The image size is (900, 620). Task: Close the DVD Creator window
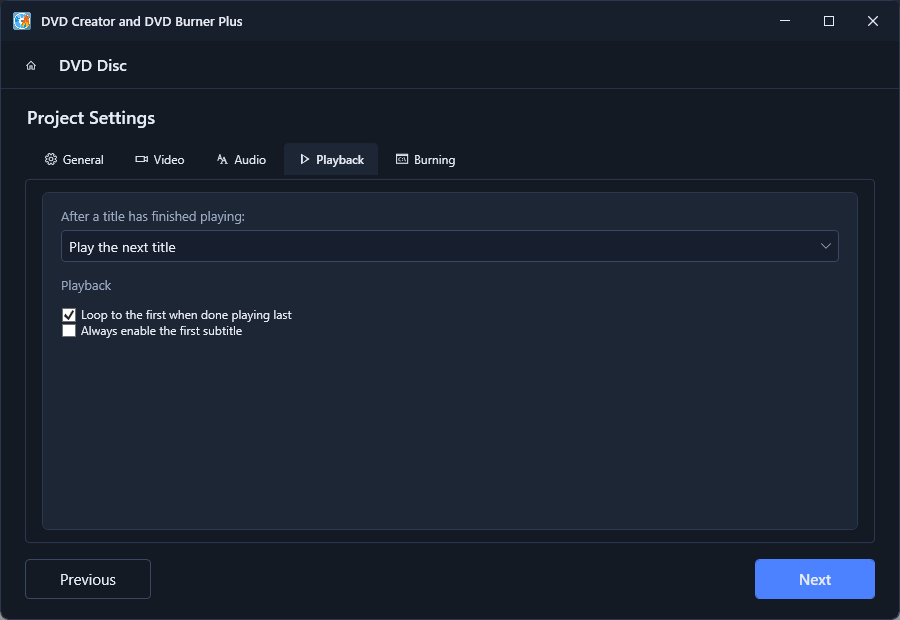click(872, 21)
